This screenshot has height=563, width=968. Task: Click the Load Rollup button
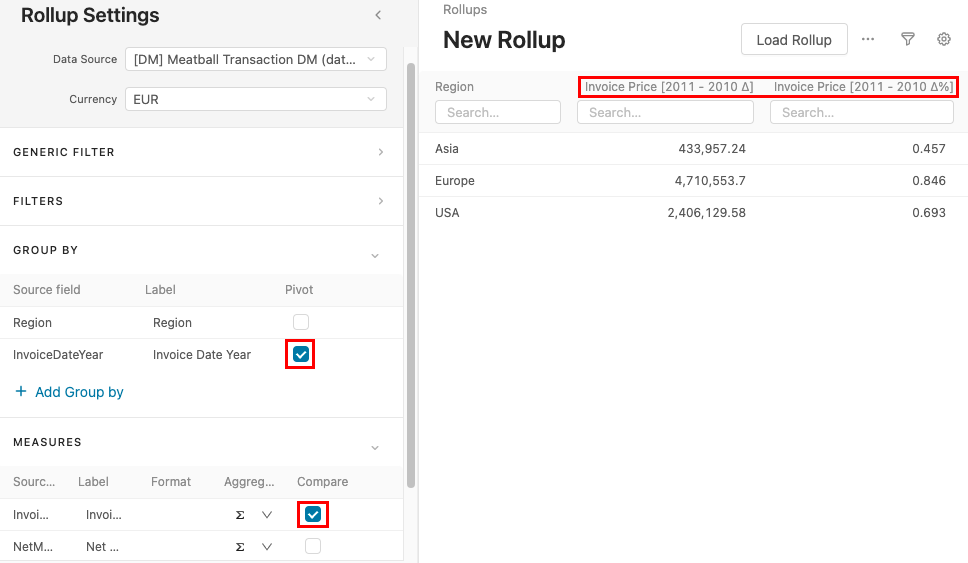[x=793, y=40]
